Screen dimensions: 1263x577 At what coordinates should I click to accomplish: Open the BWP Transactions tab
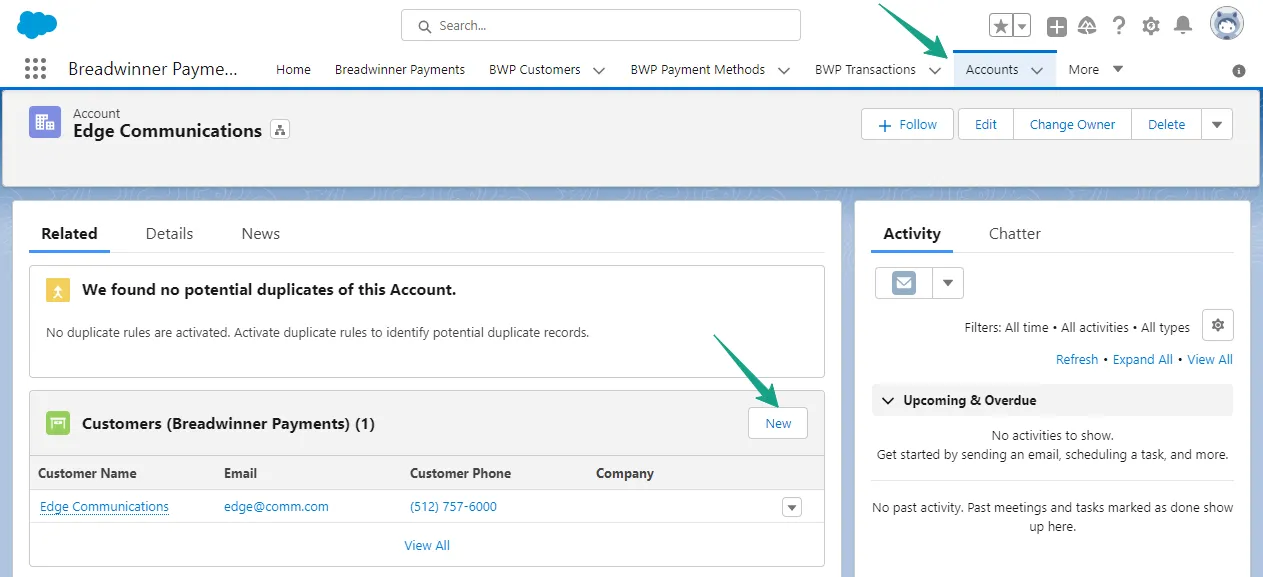coord(865,70)
